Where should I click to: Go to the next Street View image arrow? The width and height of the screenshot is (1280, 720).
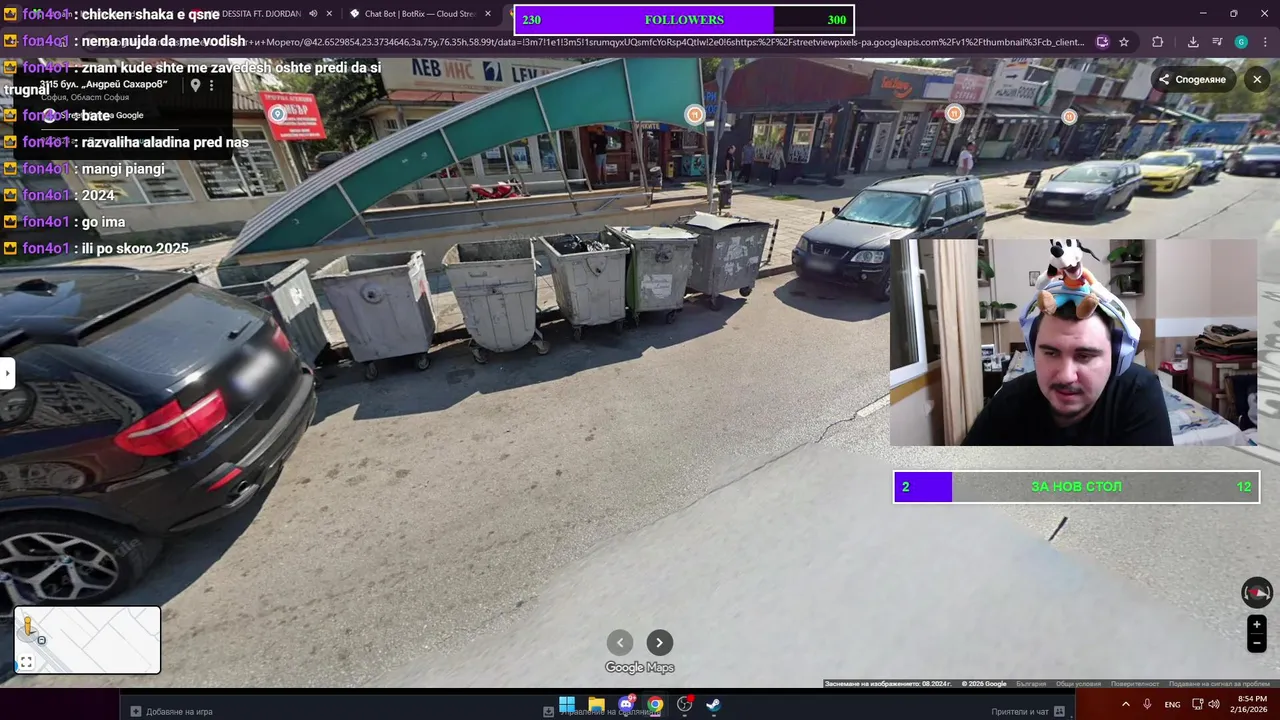coord(659,643)
